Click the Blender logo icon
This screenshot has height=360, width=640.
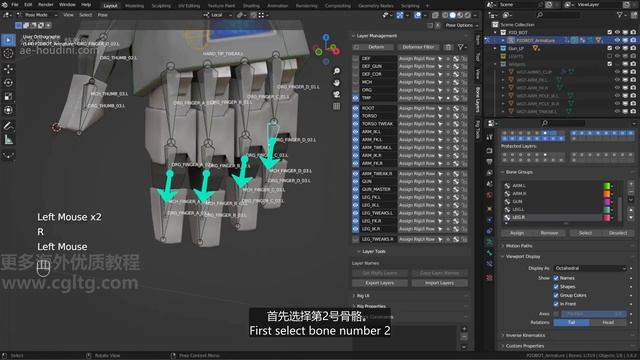point(4,4)
